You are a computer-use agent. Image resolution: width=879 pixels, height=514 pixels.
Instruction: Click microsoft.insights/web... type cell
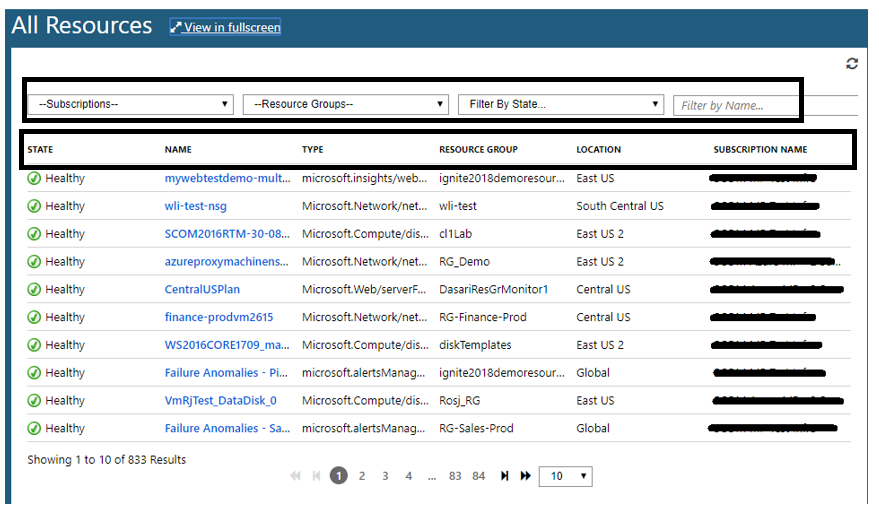coord(365,178)
